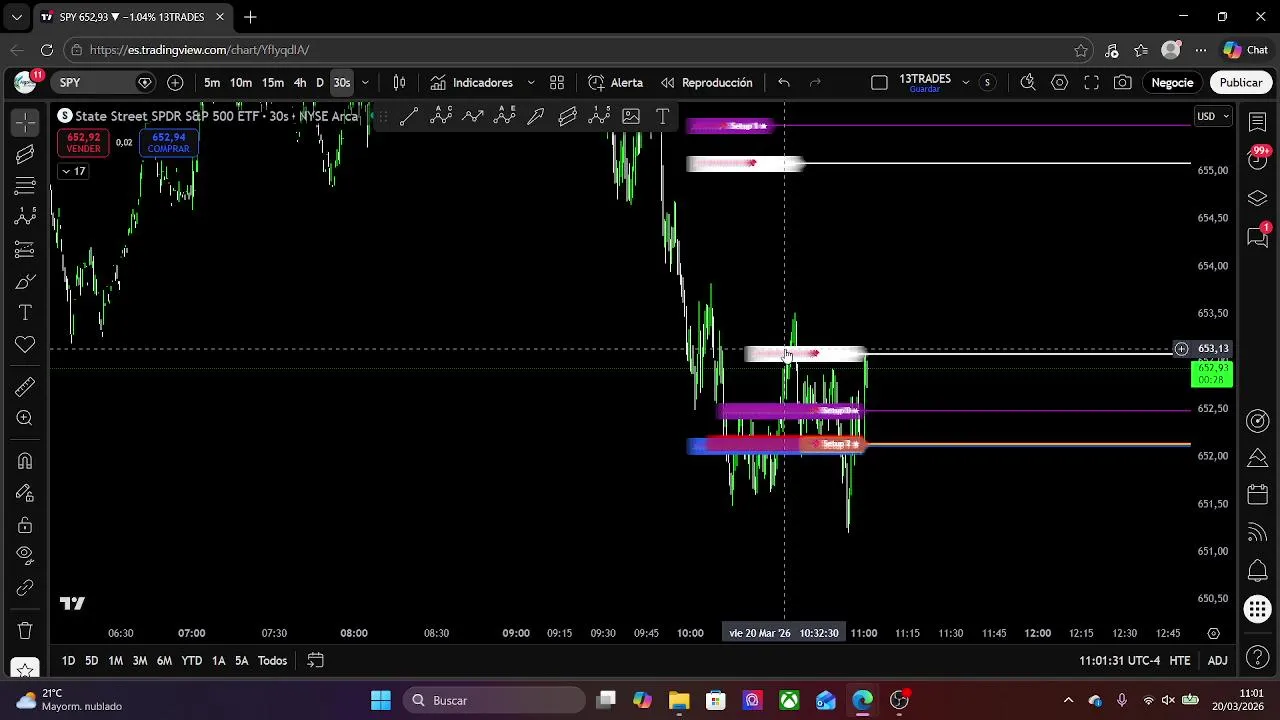The height and width of the screenshot is (720, 1280).
Task: Open the alerts clock icon with 99+ badge
Action: click(x=1258, y=160)
